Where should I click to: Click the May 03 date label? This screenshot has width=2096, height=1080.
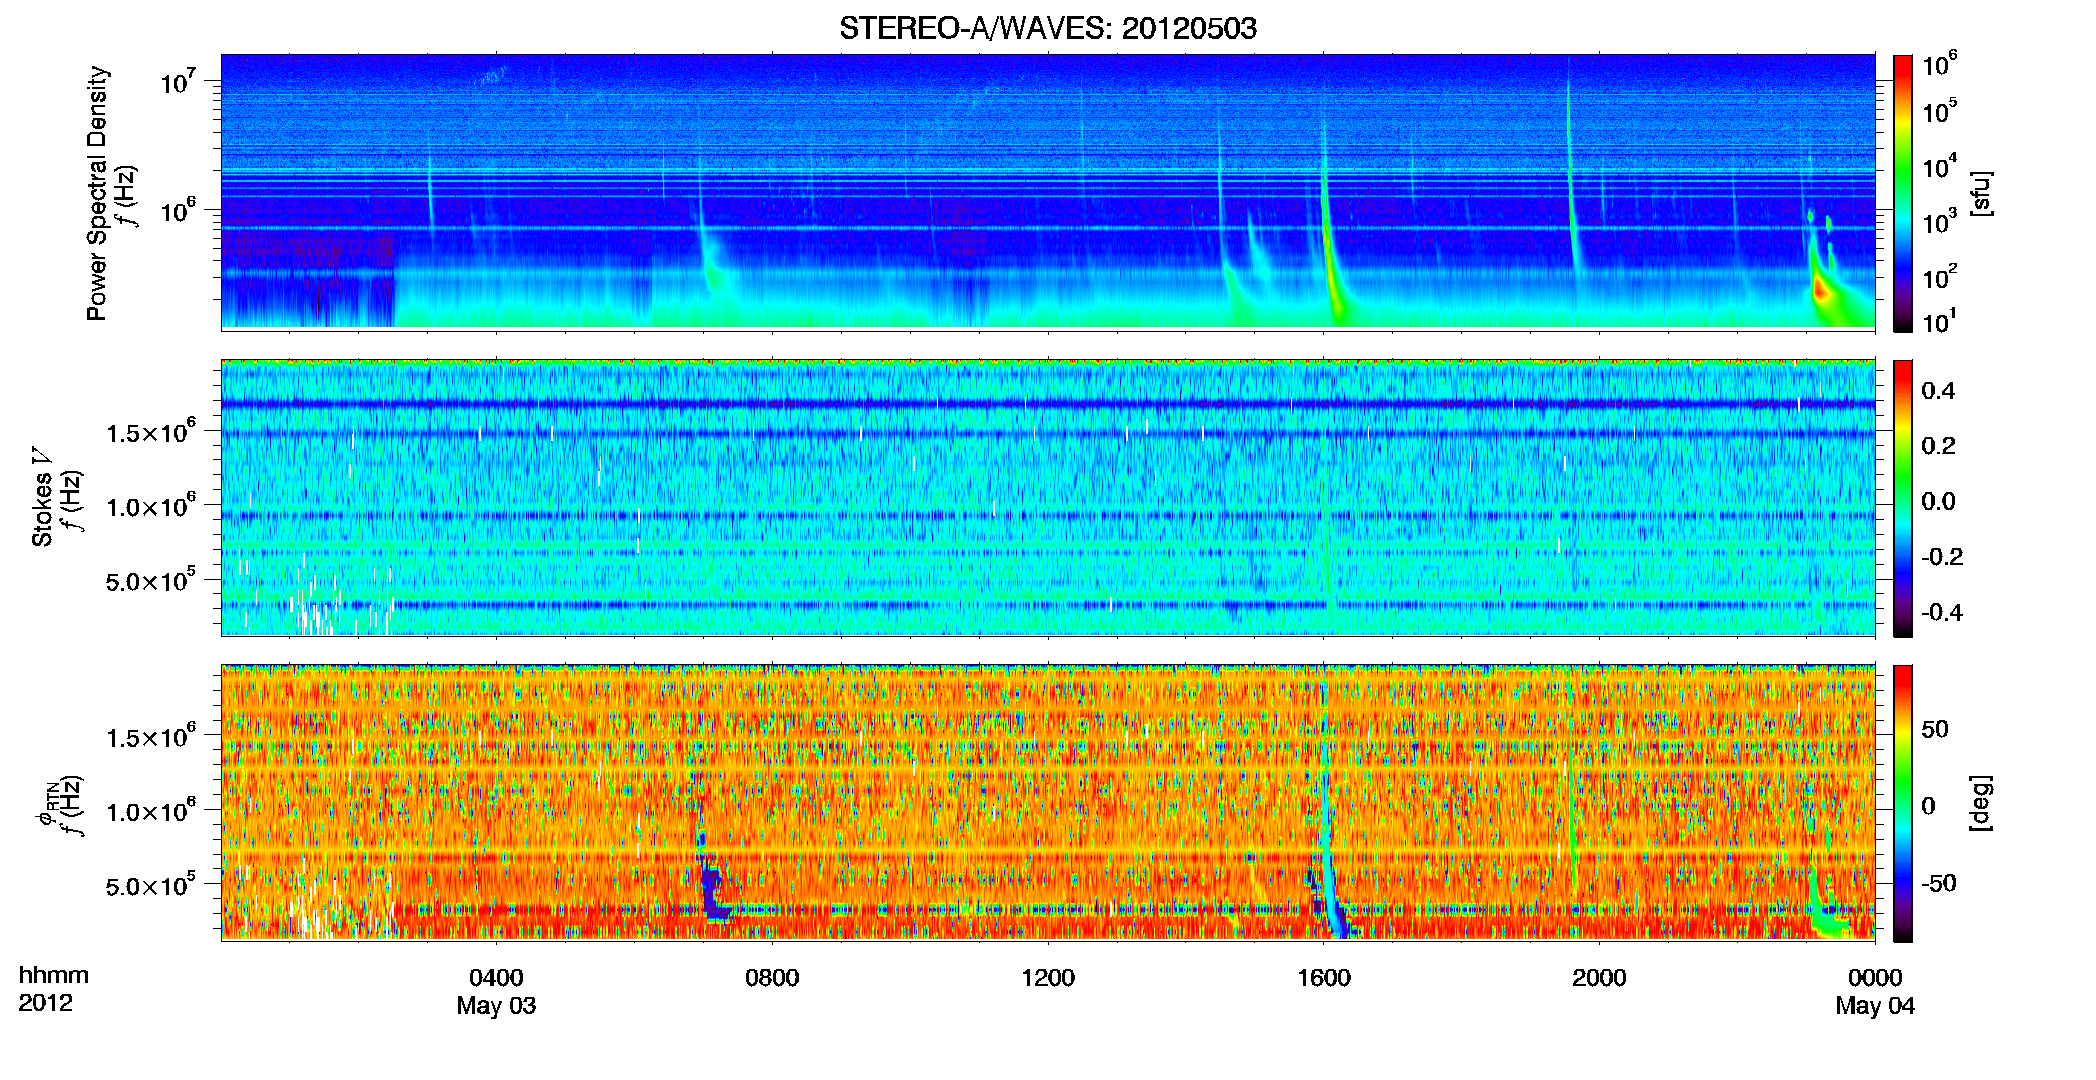click(x=496, y=1006)
